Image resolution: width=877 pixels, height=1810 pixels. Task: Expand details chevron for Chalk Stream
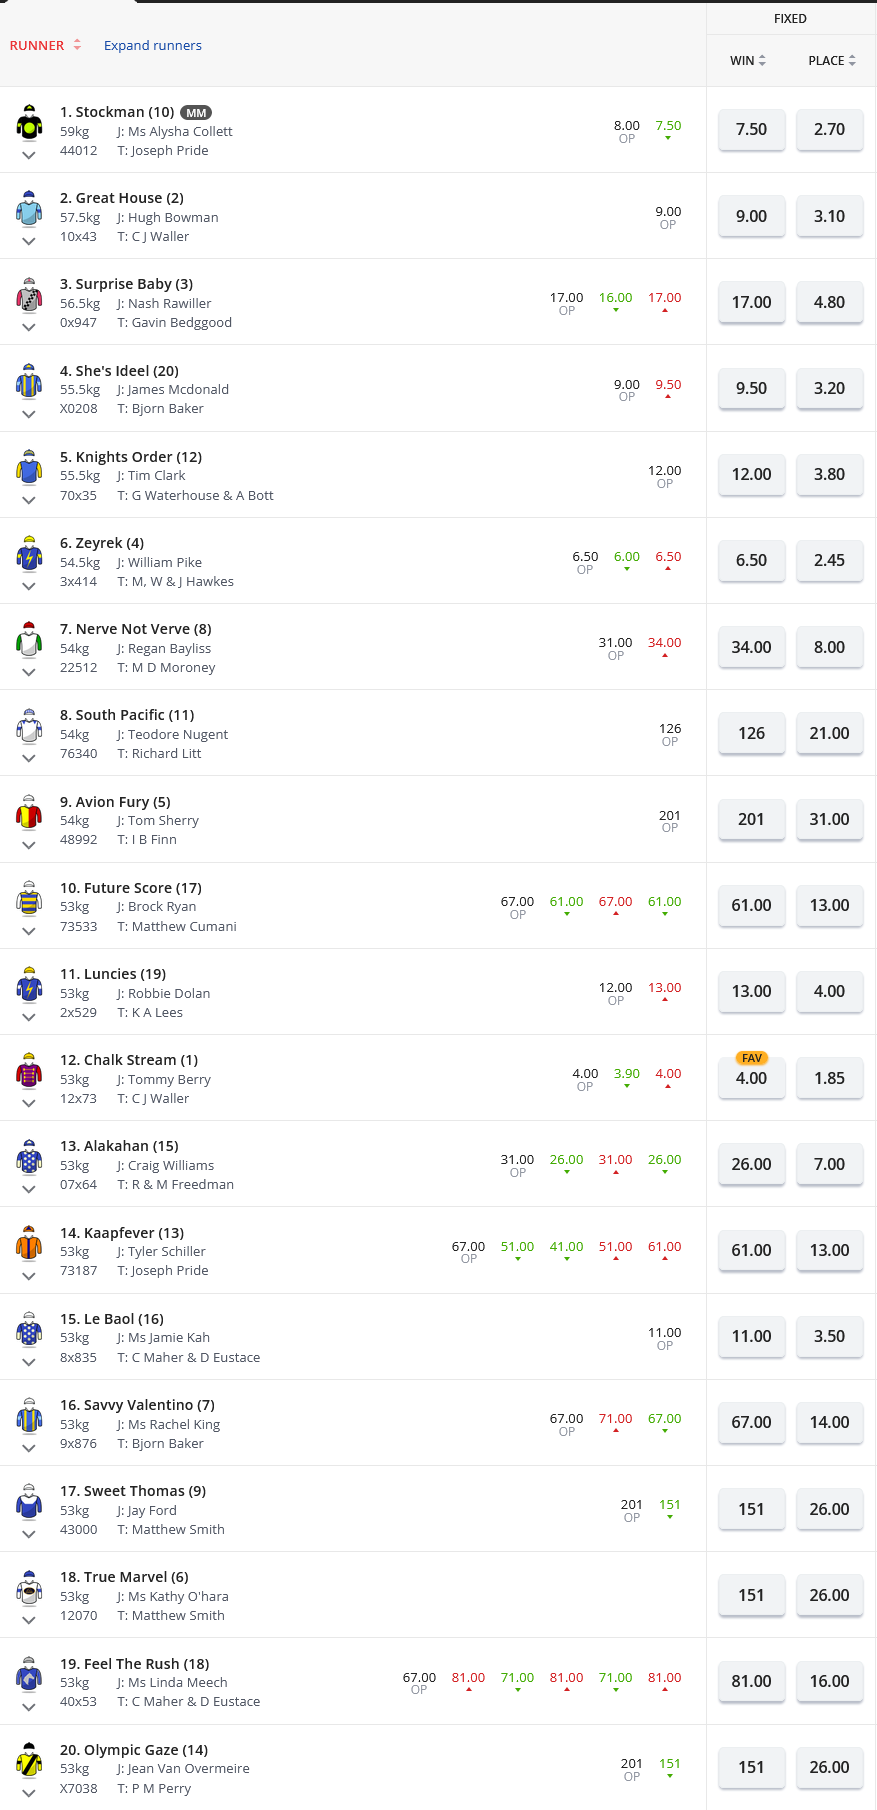click(29, 1103)
